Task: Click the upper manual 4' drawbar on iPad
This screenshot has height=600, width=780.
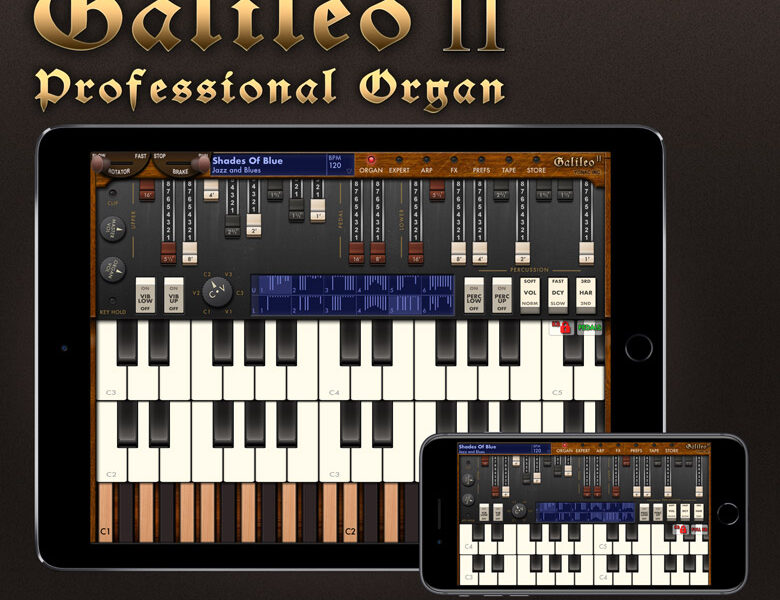Action: tap(211, 191)
